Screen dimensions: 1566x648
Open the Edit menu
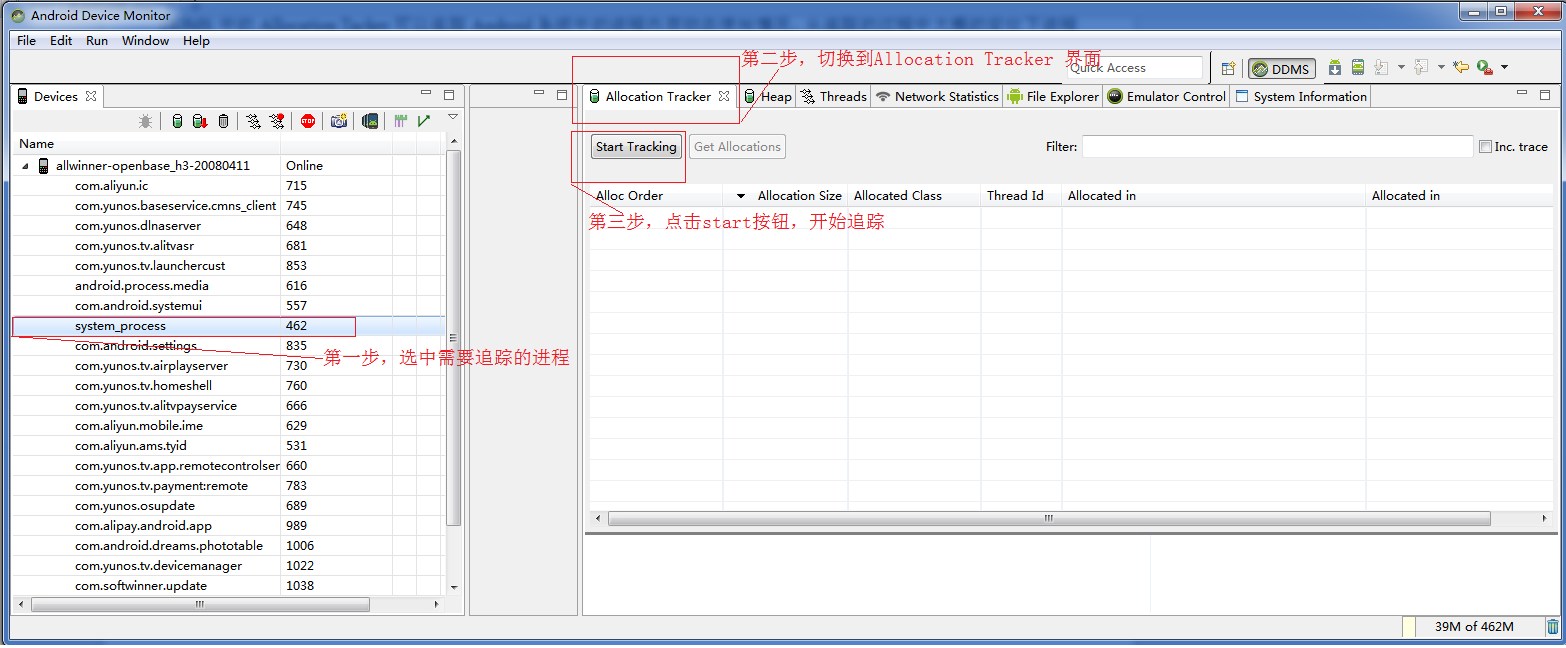tap(61, 41)
